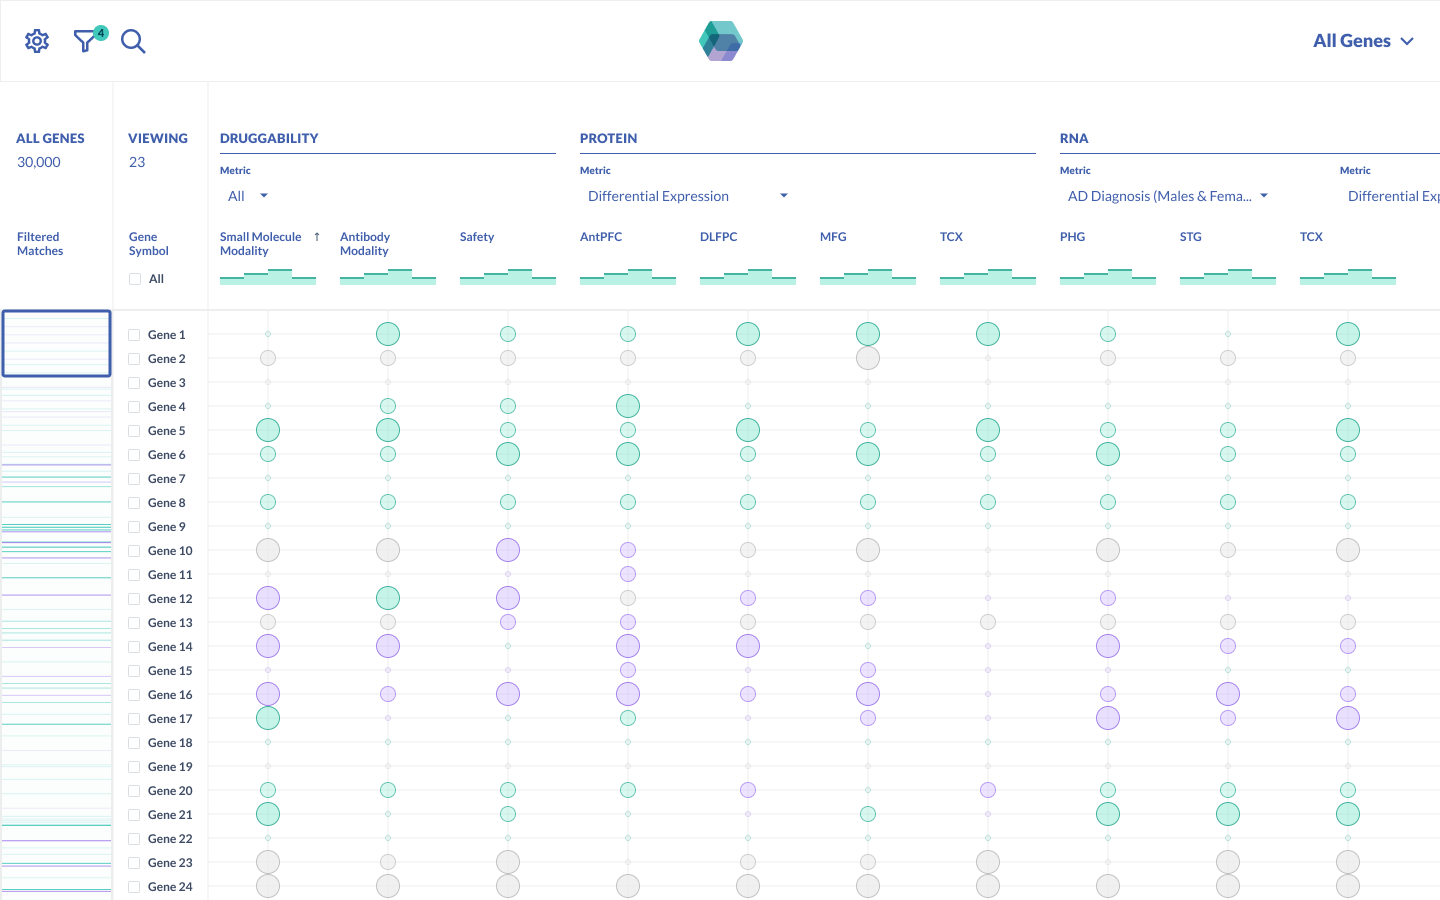Click the AntPFC column histogram
Viewport: 1440px width, 900px height.
[x=627, y=276]
